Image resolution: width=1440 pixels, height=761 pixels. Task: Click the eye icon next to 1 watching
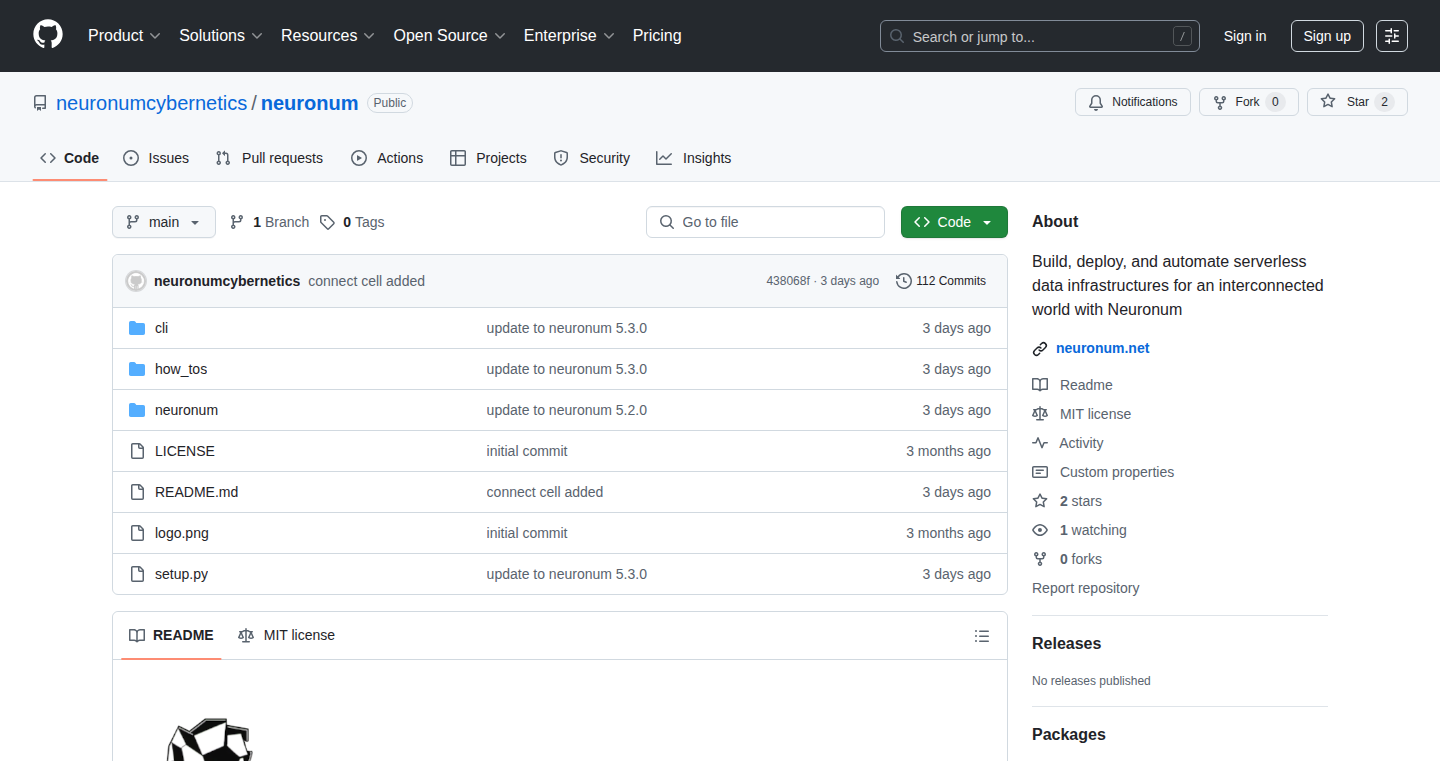[x=1040, y=530]
